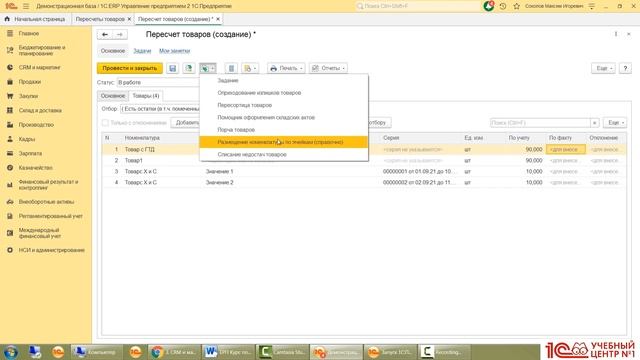Open the 1C main menu hamburger icon
This screenshot has width=640, height=360.
point(26,6)
